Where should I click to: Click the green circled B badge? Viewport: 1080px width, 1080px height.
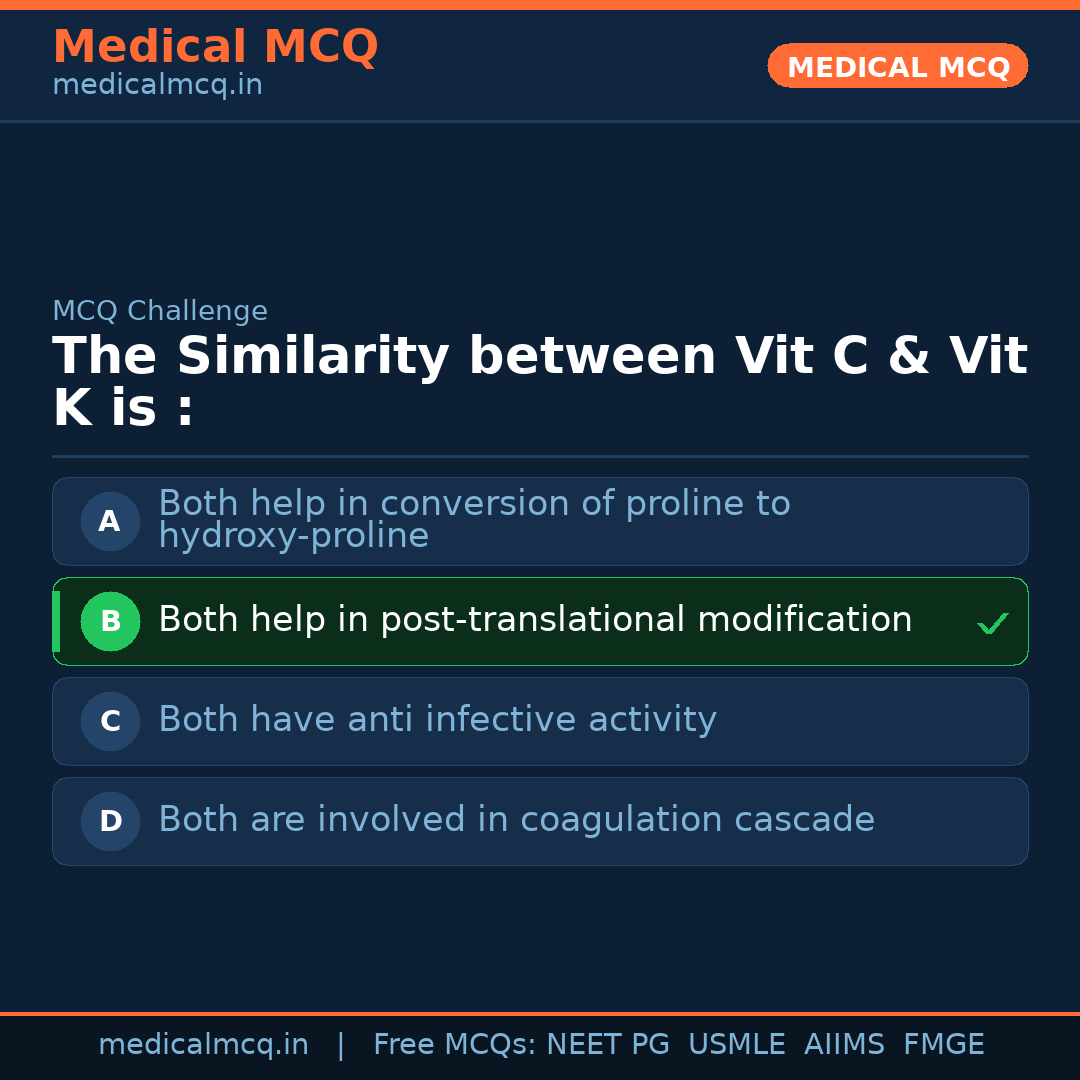[x=110, y=621]
